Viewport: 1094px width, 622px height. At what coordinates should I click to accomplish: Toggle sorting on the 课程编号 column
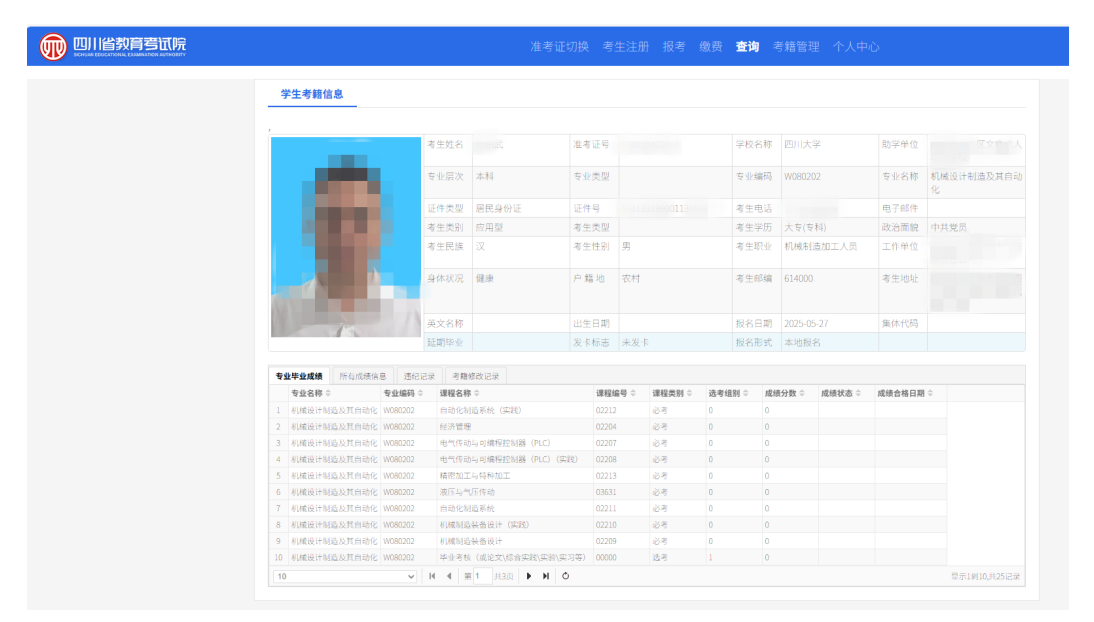[631, 394]
